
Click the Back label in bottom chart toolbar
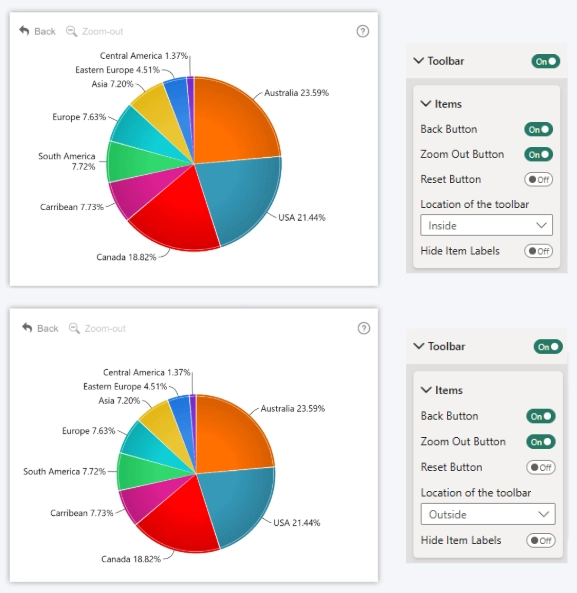tap(48, 328)
